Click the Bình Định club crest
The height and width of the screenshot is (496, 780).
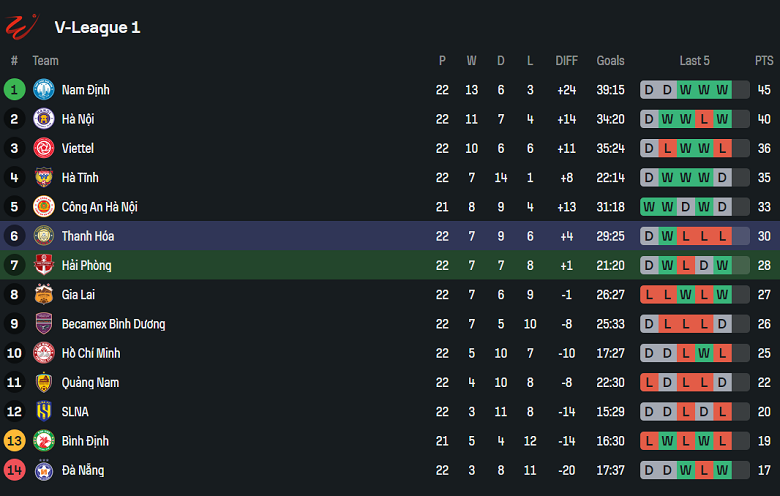tap(44, 441)
